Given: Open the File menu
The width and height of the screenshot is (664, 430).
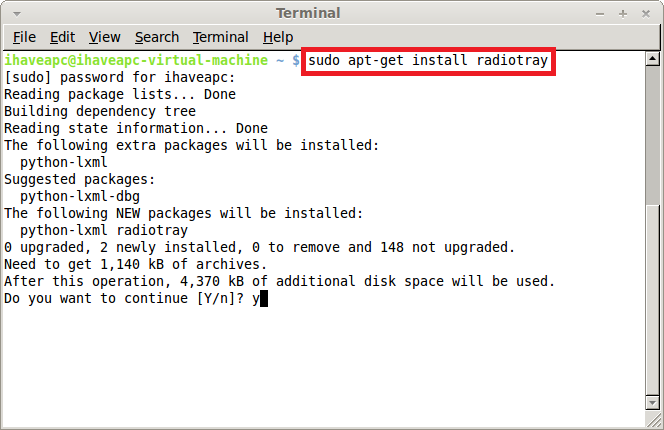Looking at the screenshot, I should (24, 37).
